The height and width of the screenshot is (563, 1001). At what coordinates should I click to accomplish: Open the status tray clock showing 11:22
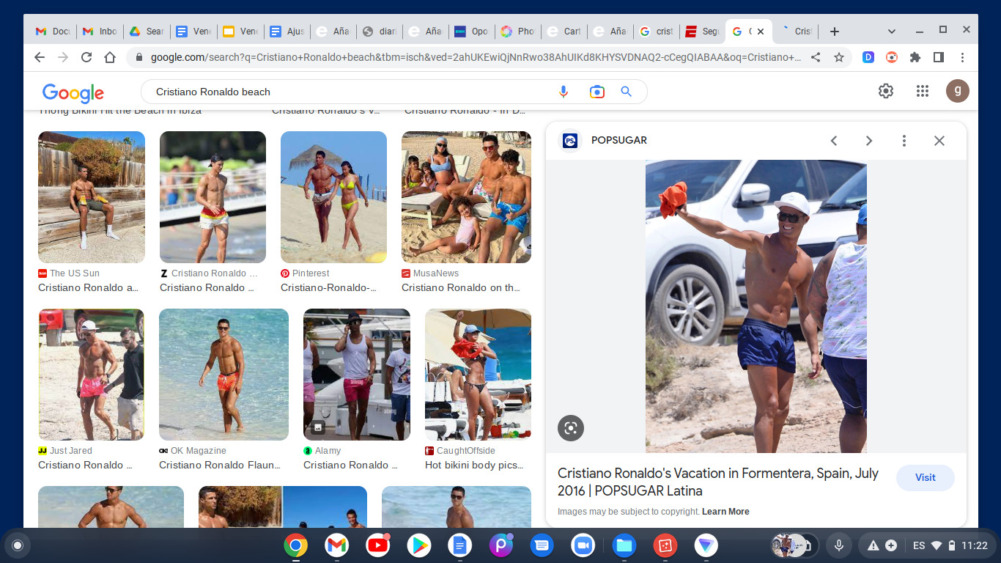pos(974,545)
